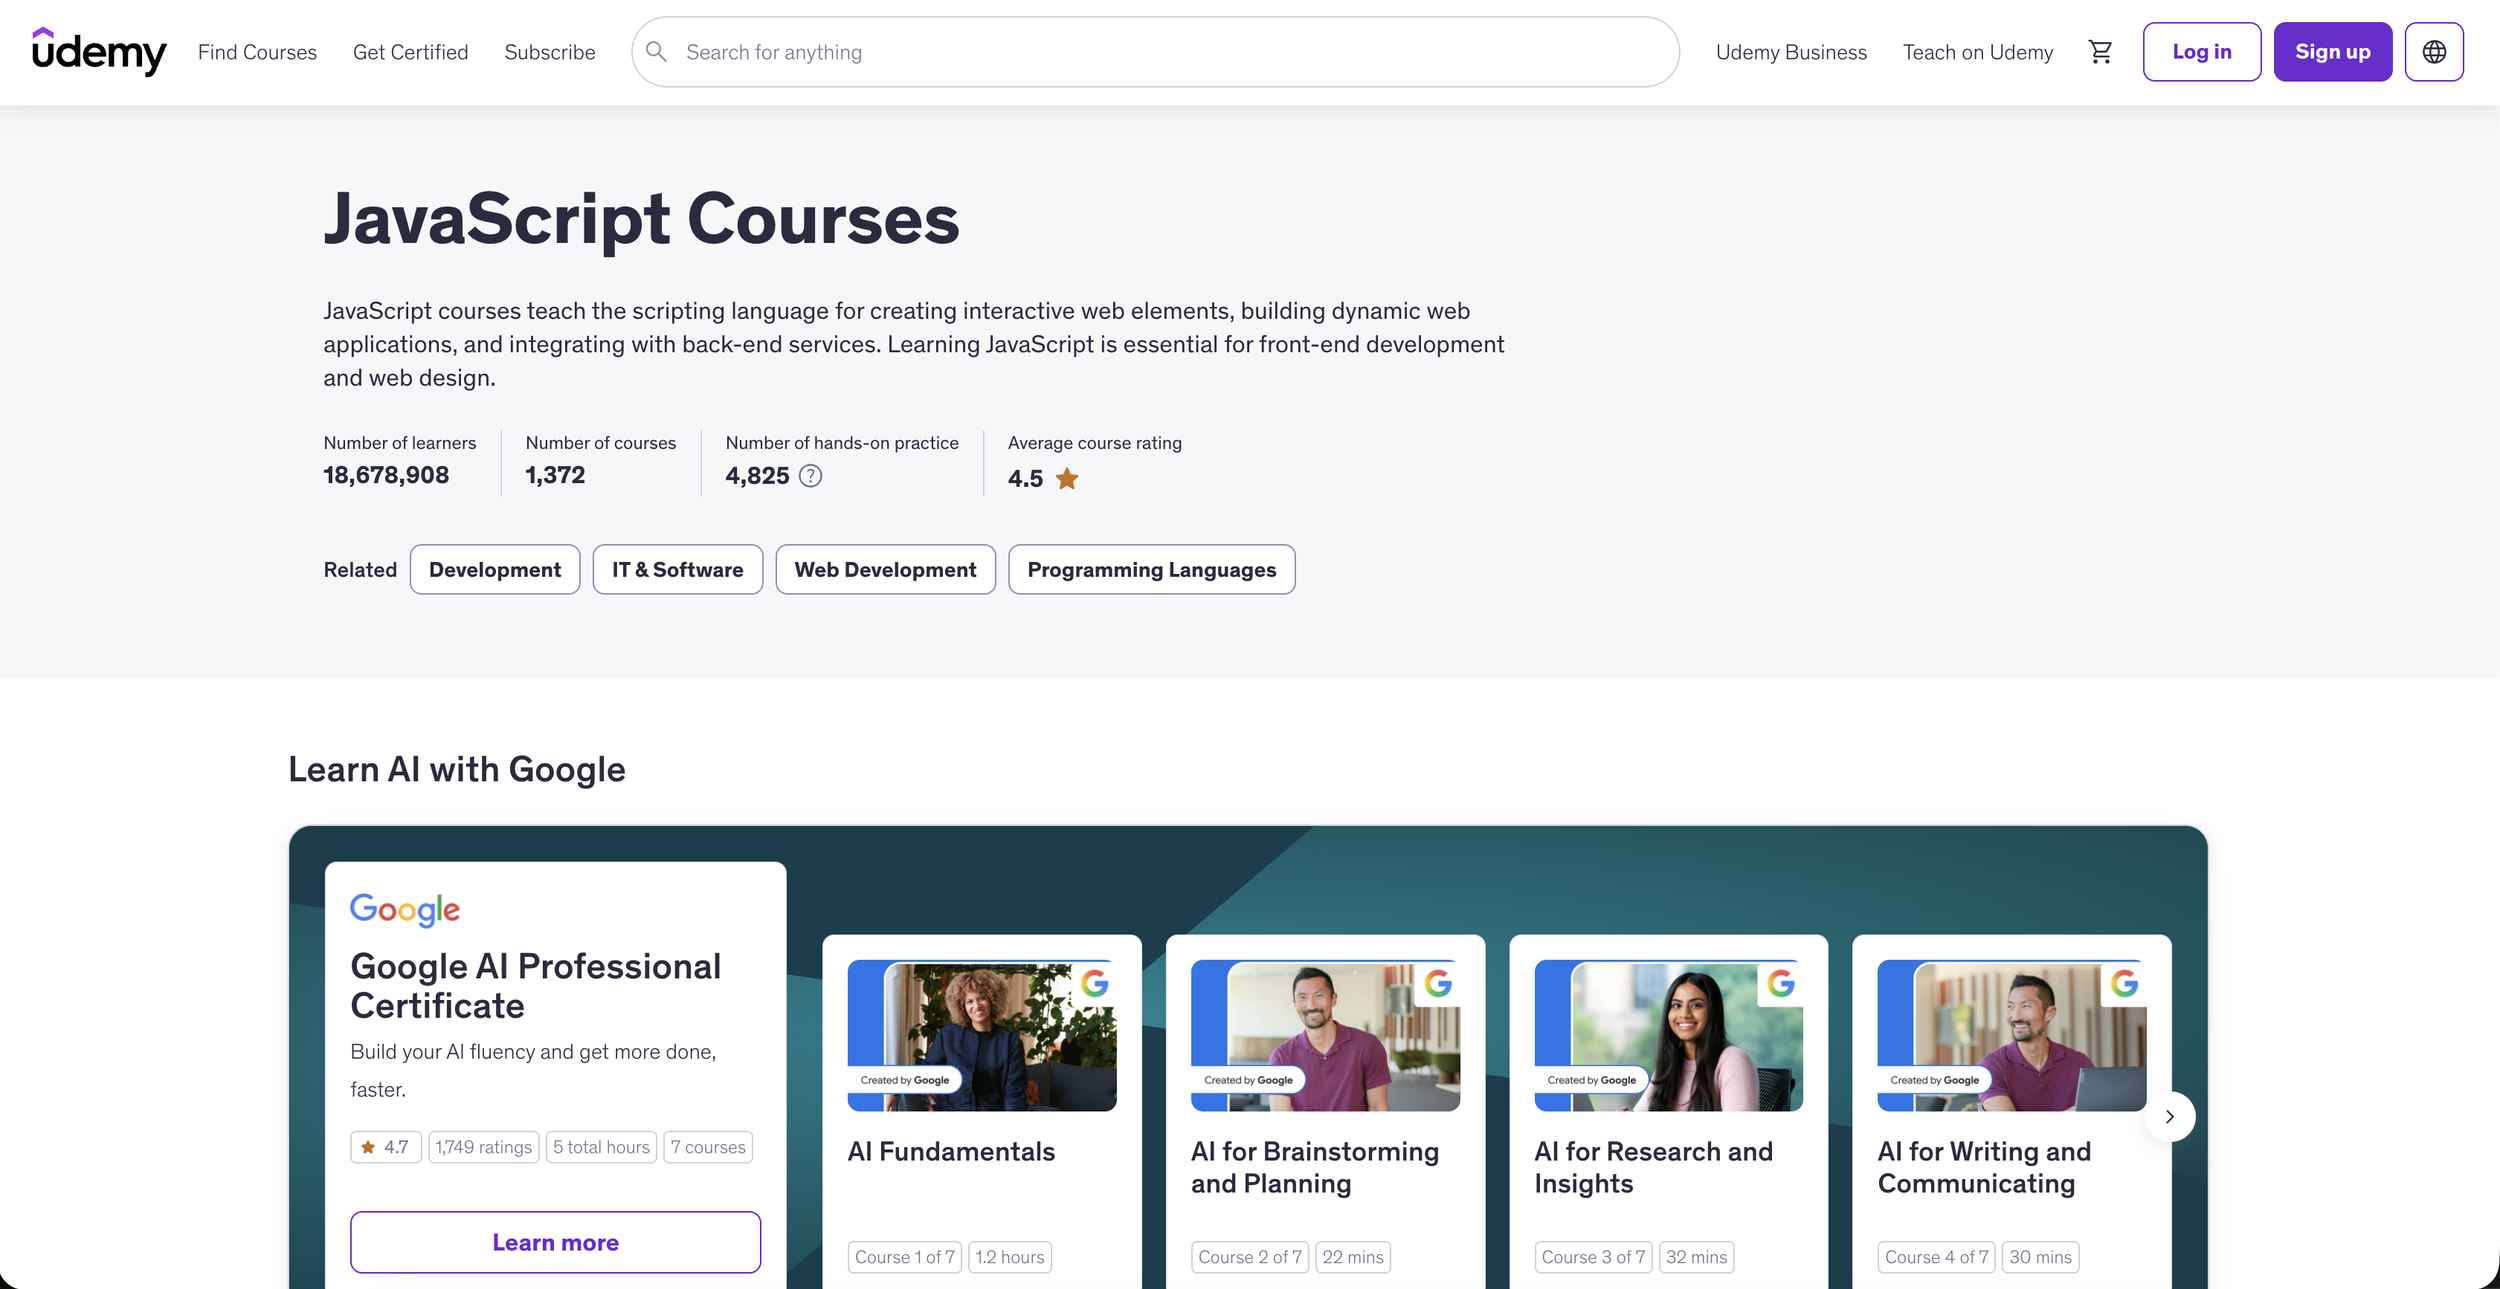Click the JavaScript Courses heading
Image resolution: width=2500 pixels, height=1289 pixels.
641,219
